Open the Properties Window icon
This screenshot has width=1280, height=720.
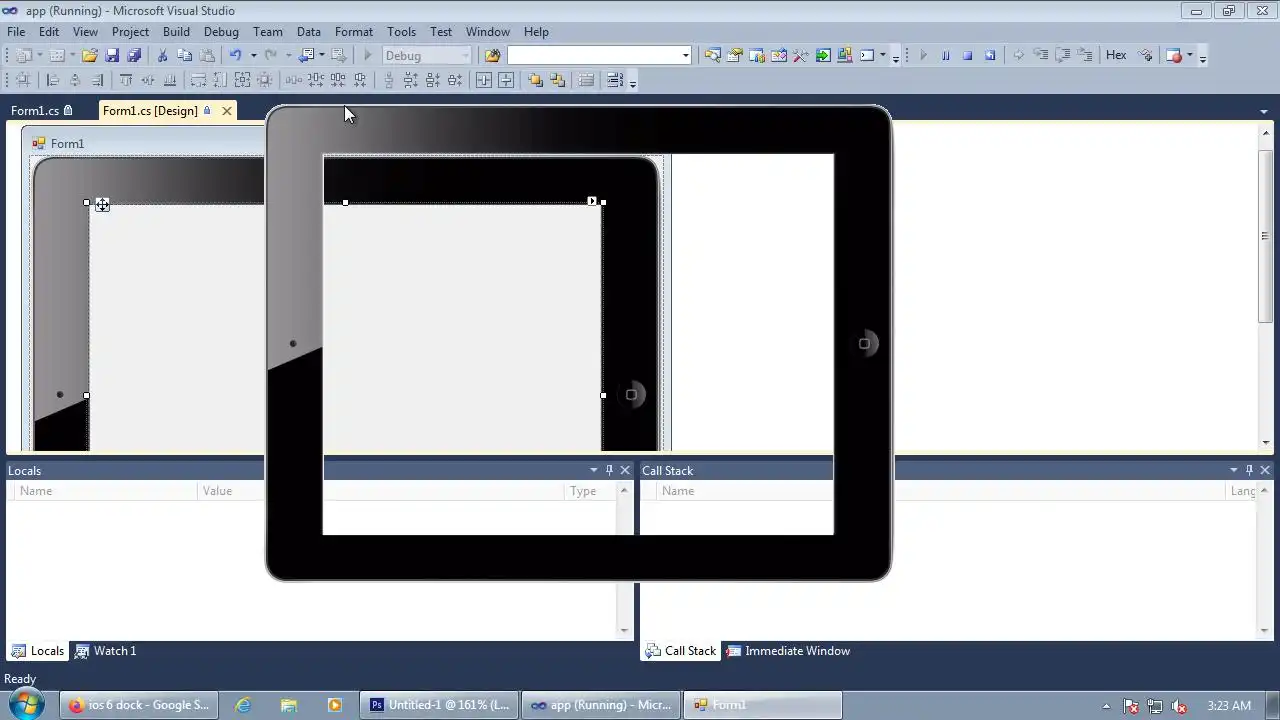click(x=734, y=56)
